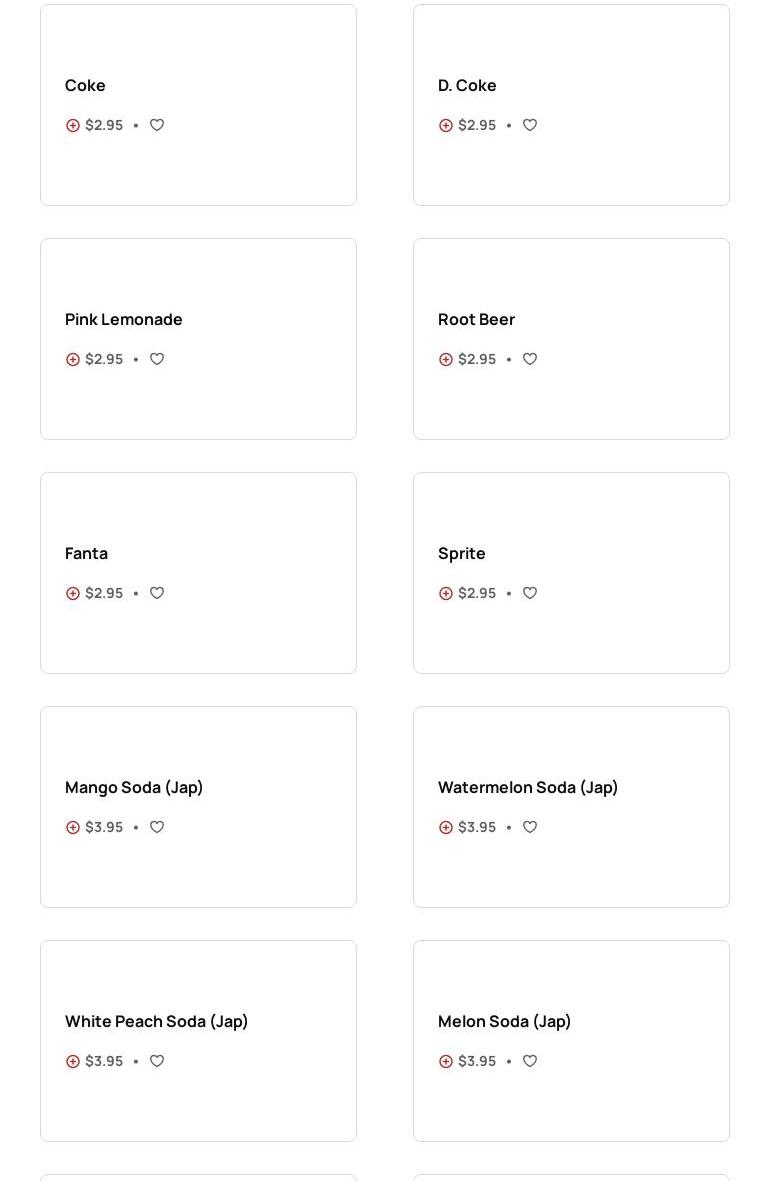Add Coke to the order
The width and height of the screenshot is (770, 1181).
(73, 125)
